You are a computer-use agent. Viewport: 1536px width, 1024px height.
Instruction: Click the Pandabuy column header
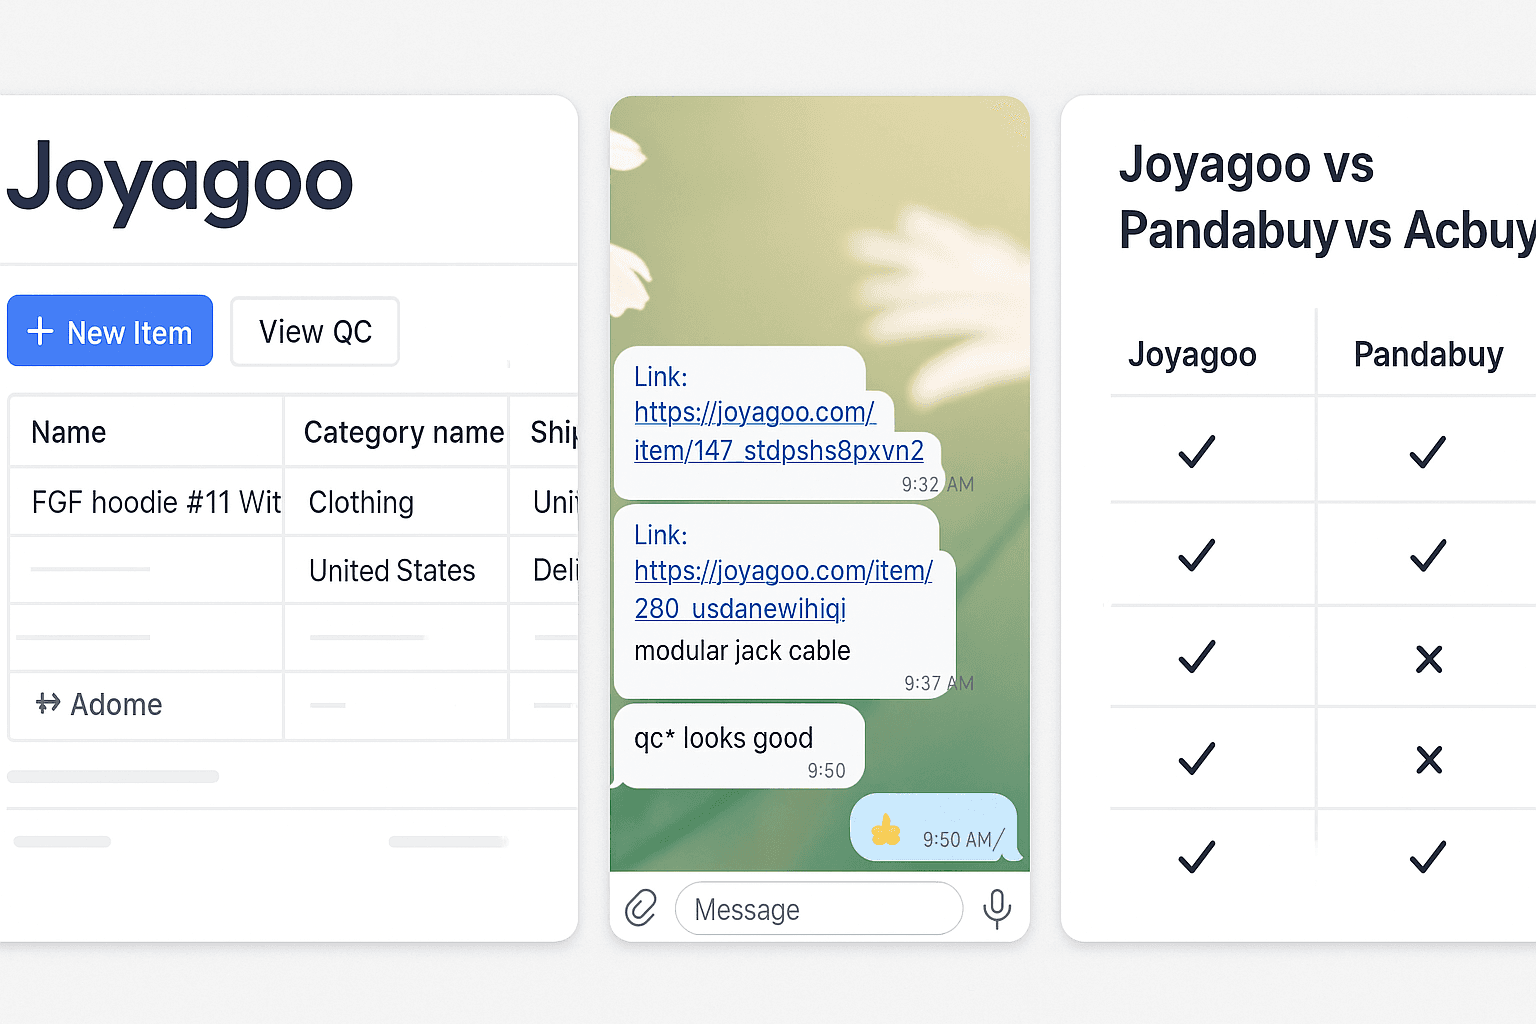(x=1428, y=355)
